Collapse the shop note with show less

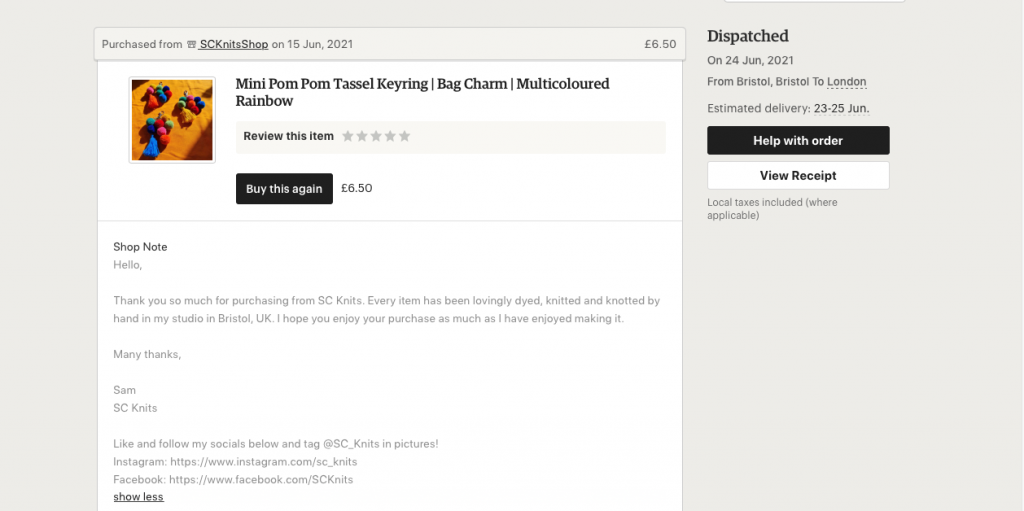[x=138, y=497]
